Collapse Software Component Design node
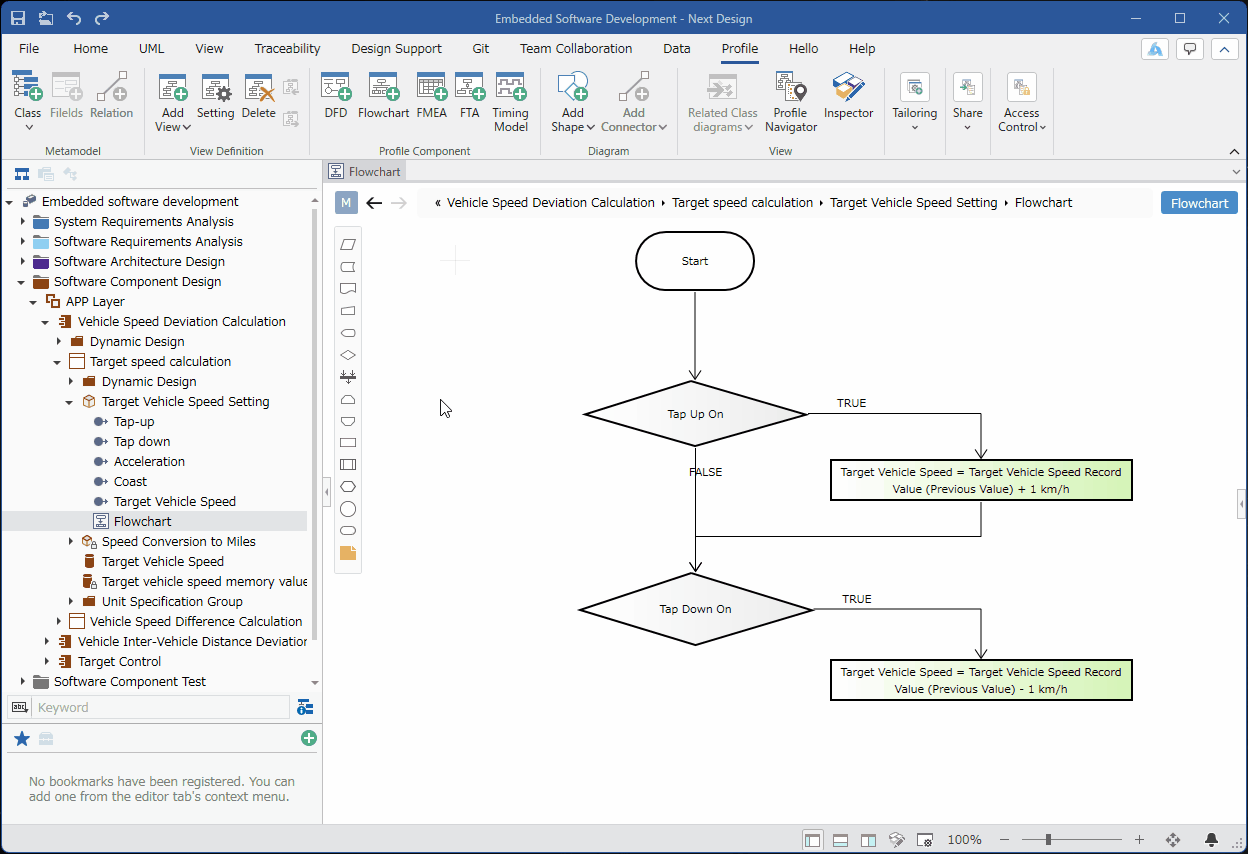The image size is (1248, 854). 23,282
